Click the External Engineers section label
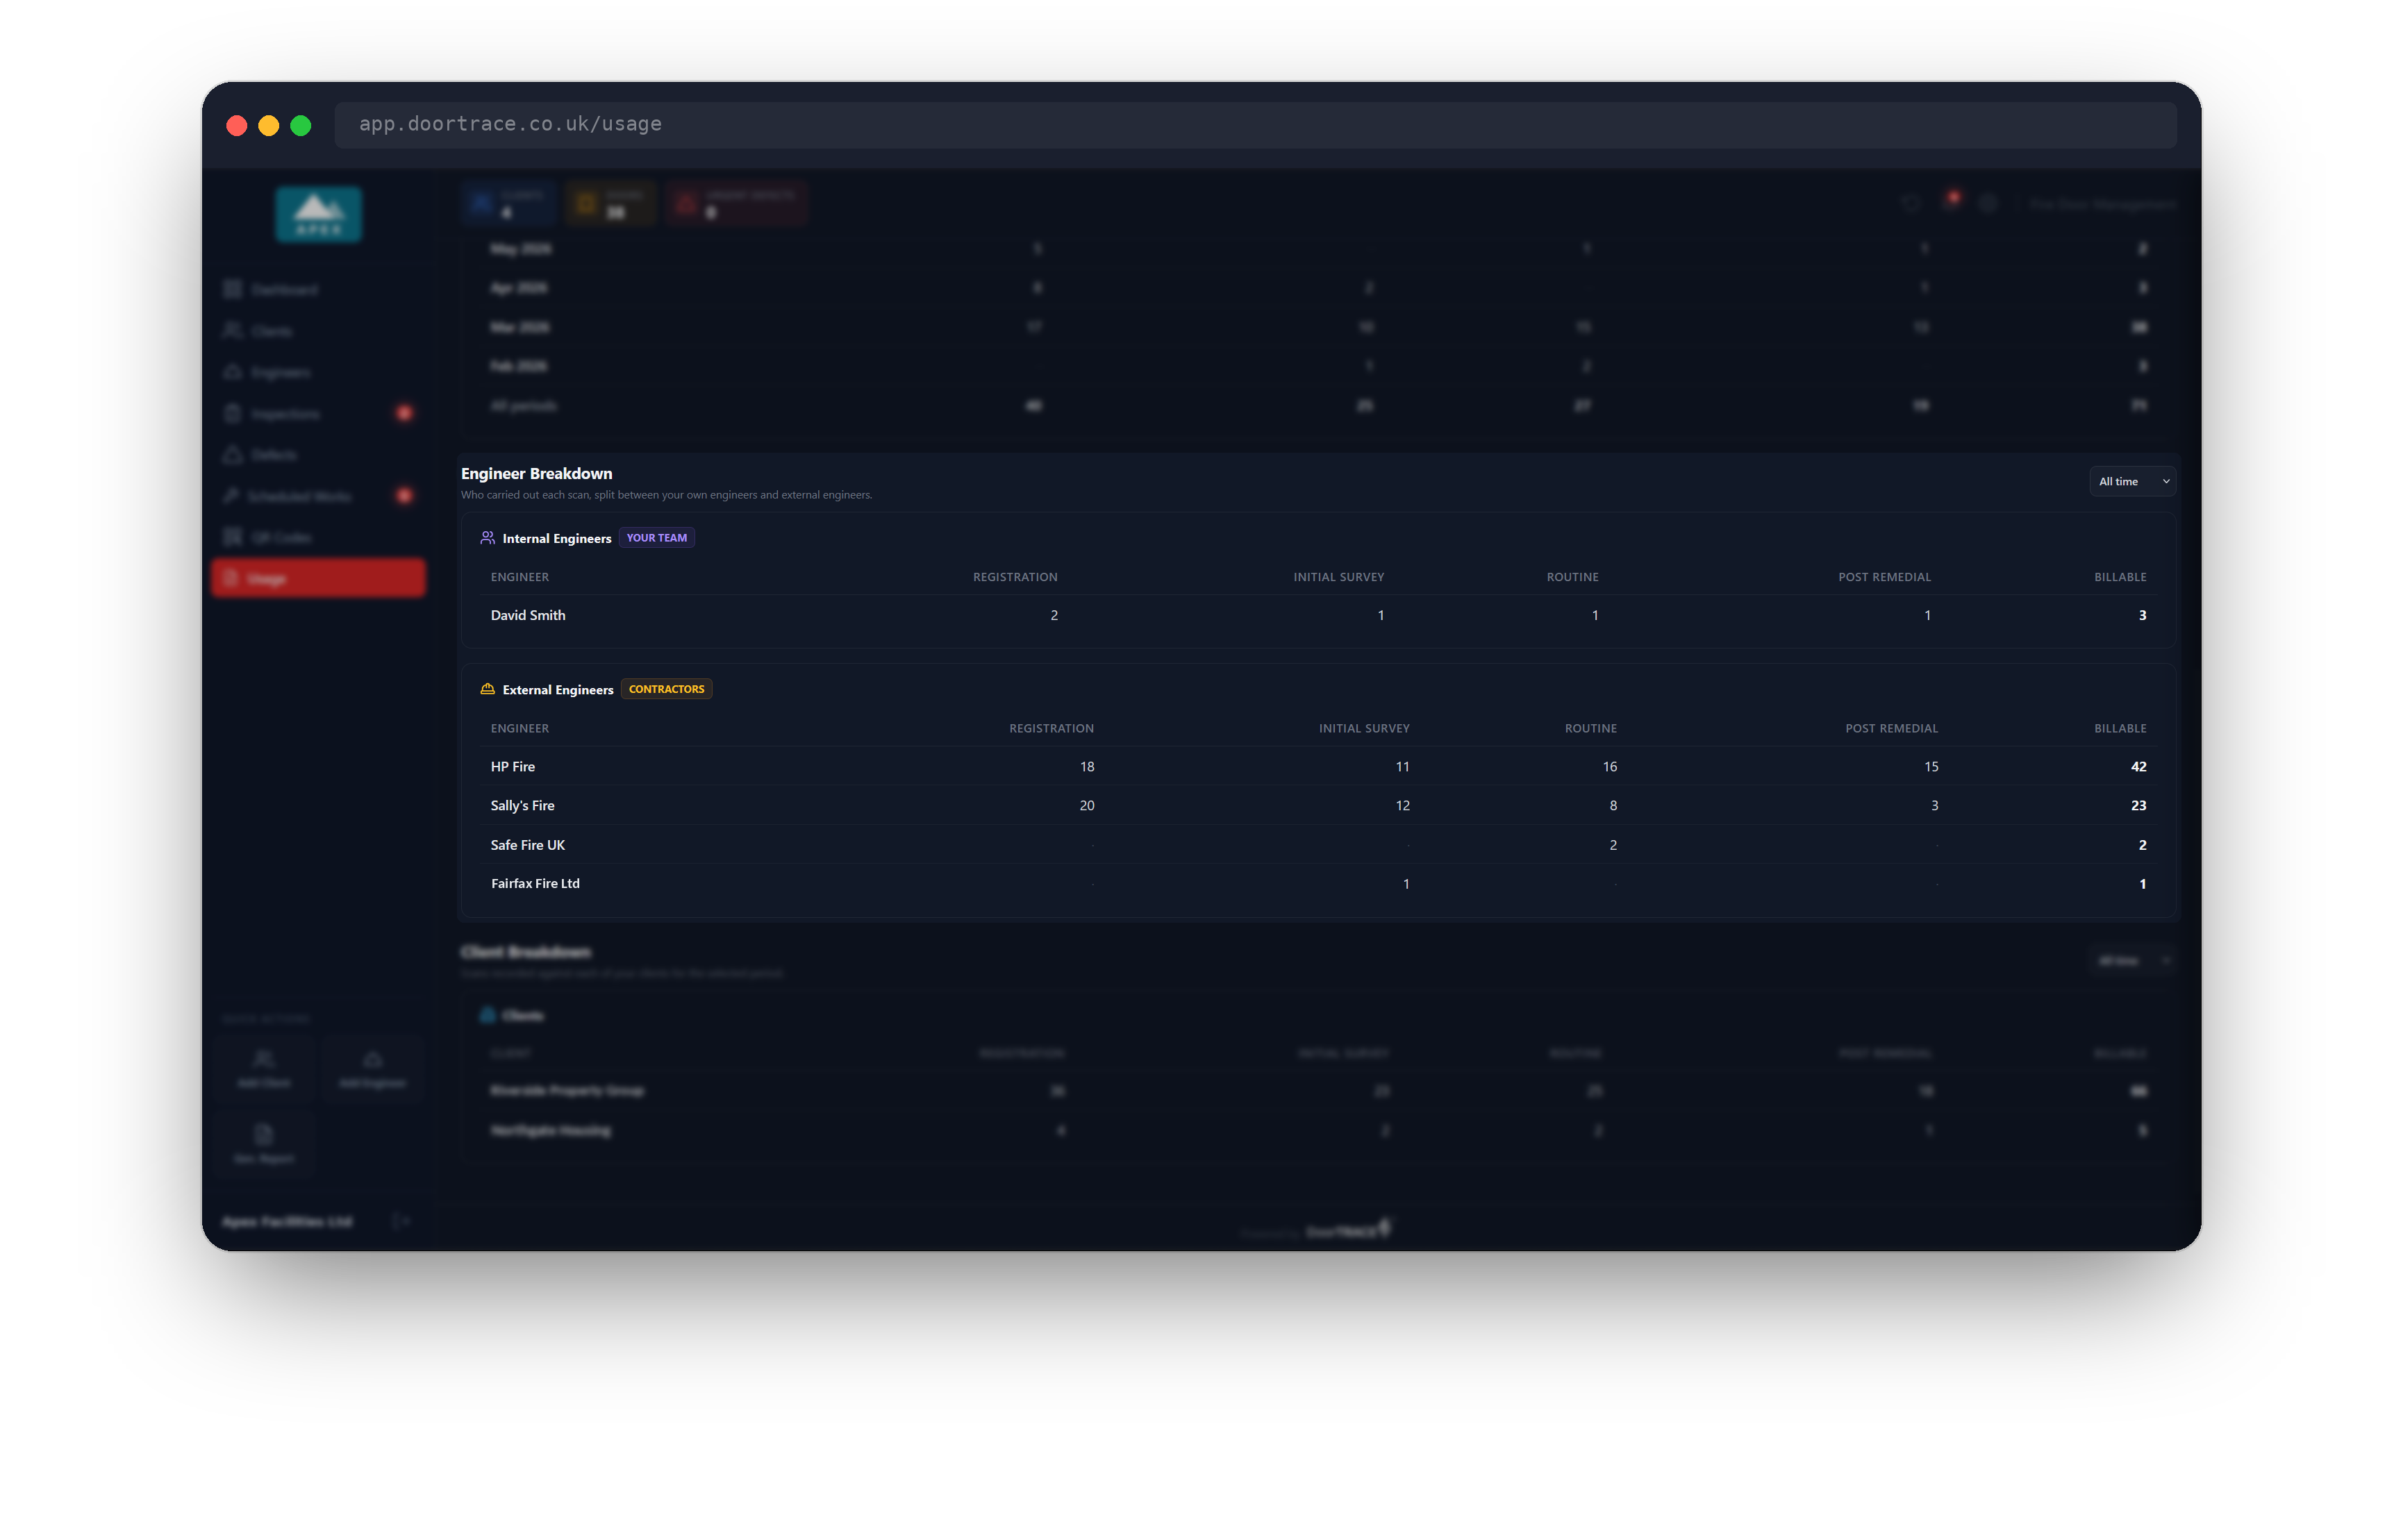Viewport: 2403px width, 1540px height. [x=557, y=689]
